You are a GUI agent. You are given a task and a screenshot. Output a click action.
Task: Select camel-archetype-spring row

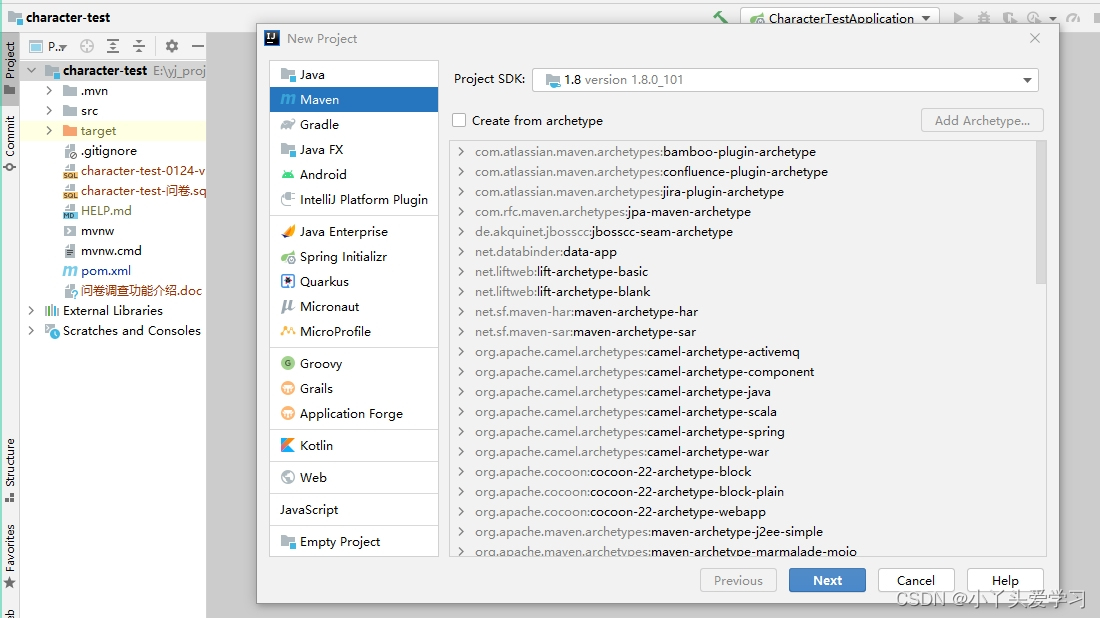[x=742, y=431]
